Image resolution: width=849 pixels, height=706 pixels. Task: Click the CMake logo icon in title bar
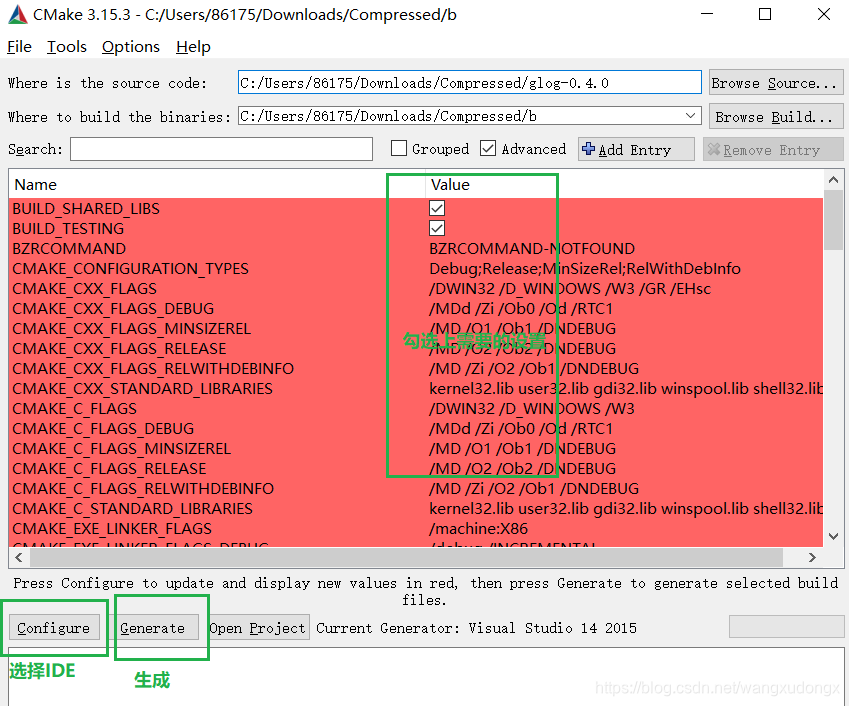click(17, 15)
